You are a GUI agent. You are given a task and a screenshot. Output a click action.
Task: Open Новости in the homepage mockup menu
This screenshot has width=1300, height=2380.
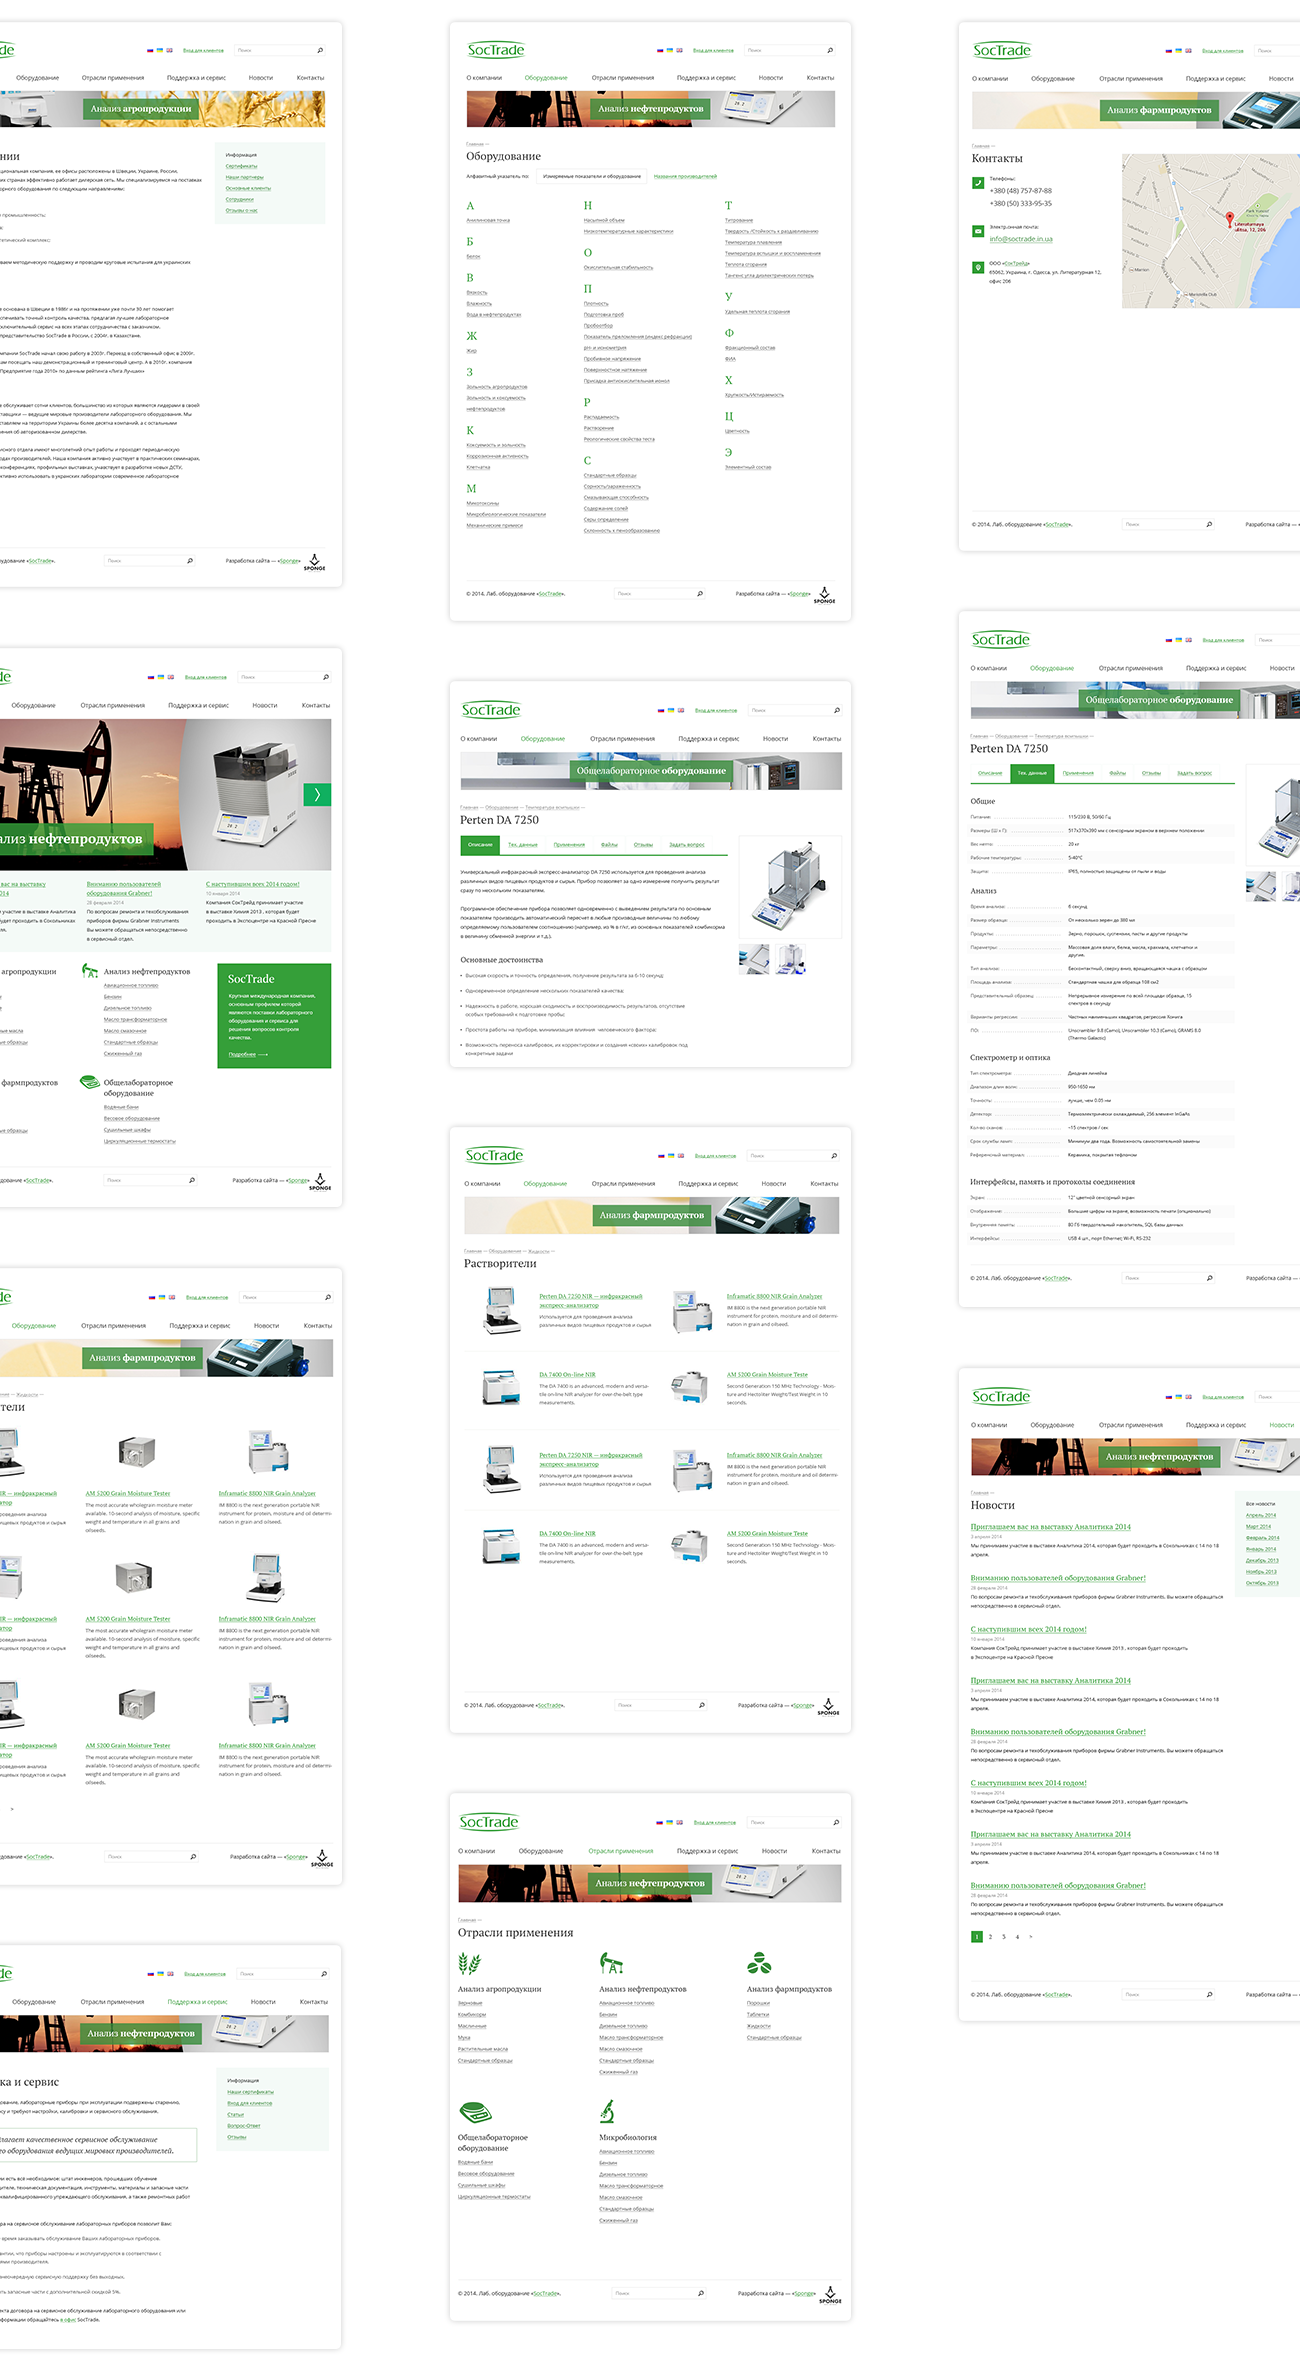click(265, 706)
